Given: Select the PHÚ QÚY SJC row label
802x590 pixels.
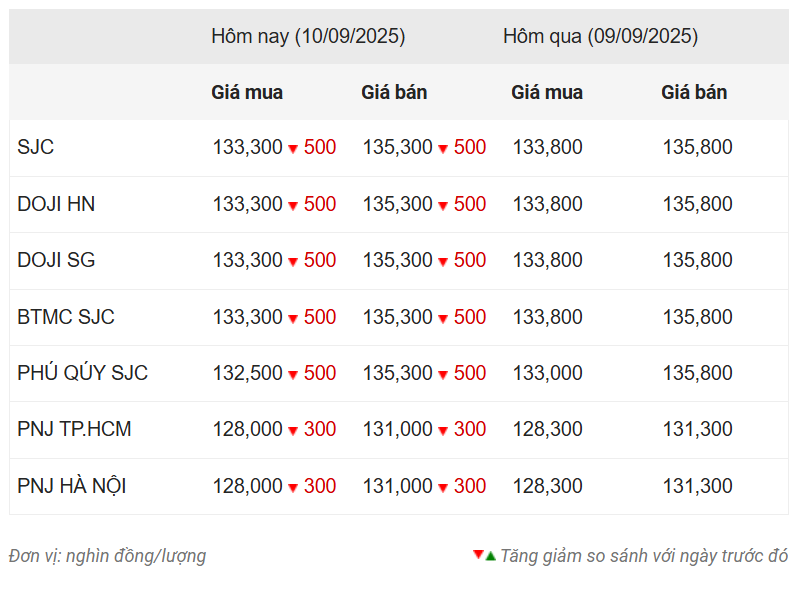Looking at the screenshot, I should pos(83,373).
